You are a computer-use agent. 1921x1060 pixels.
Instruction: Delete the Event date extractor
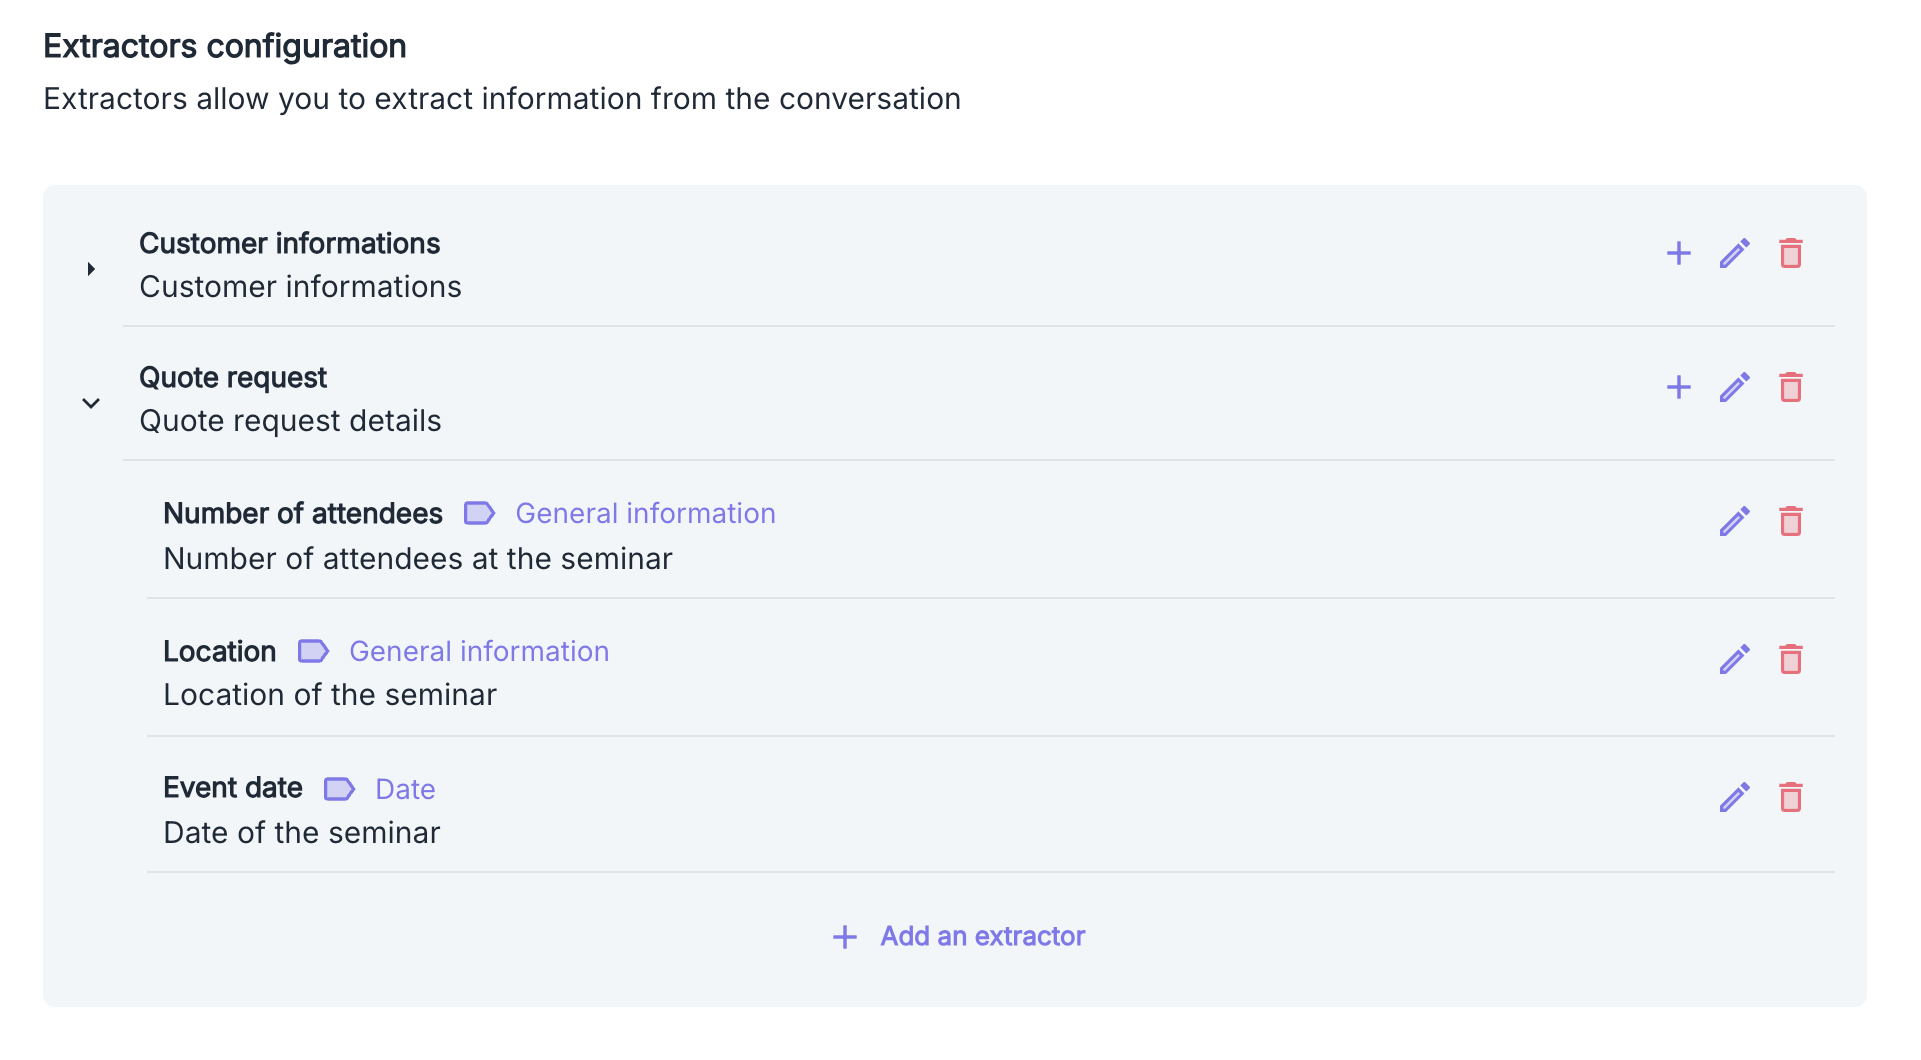[x=1790, y=797]
